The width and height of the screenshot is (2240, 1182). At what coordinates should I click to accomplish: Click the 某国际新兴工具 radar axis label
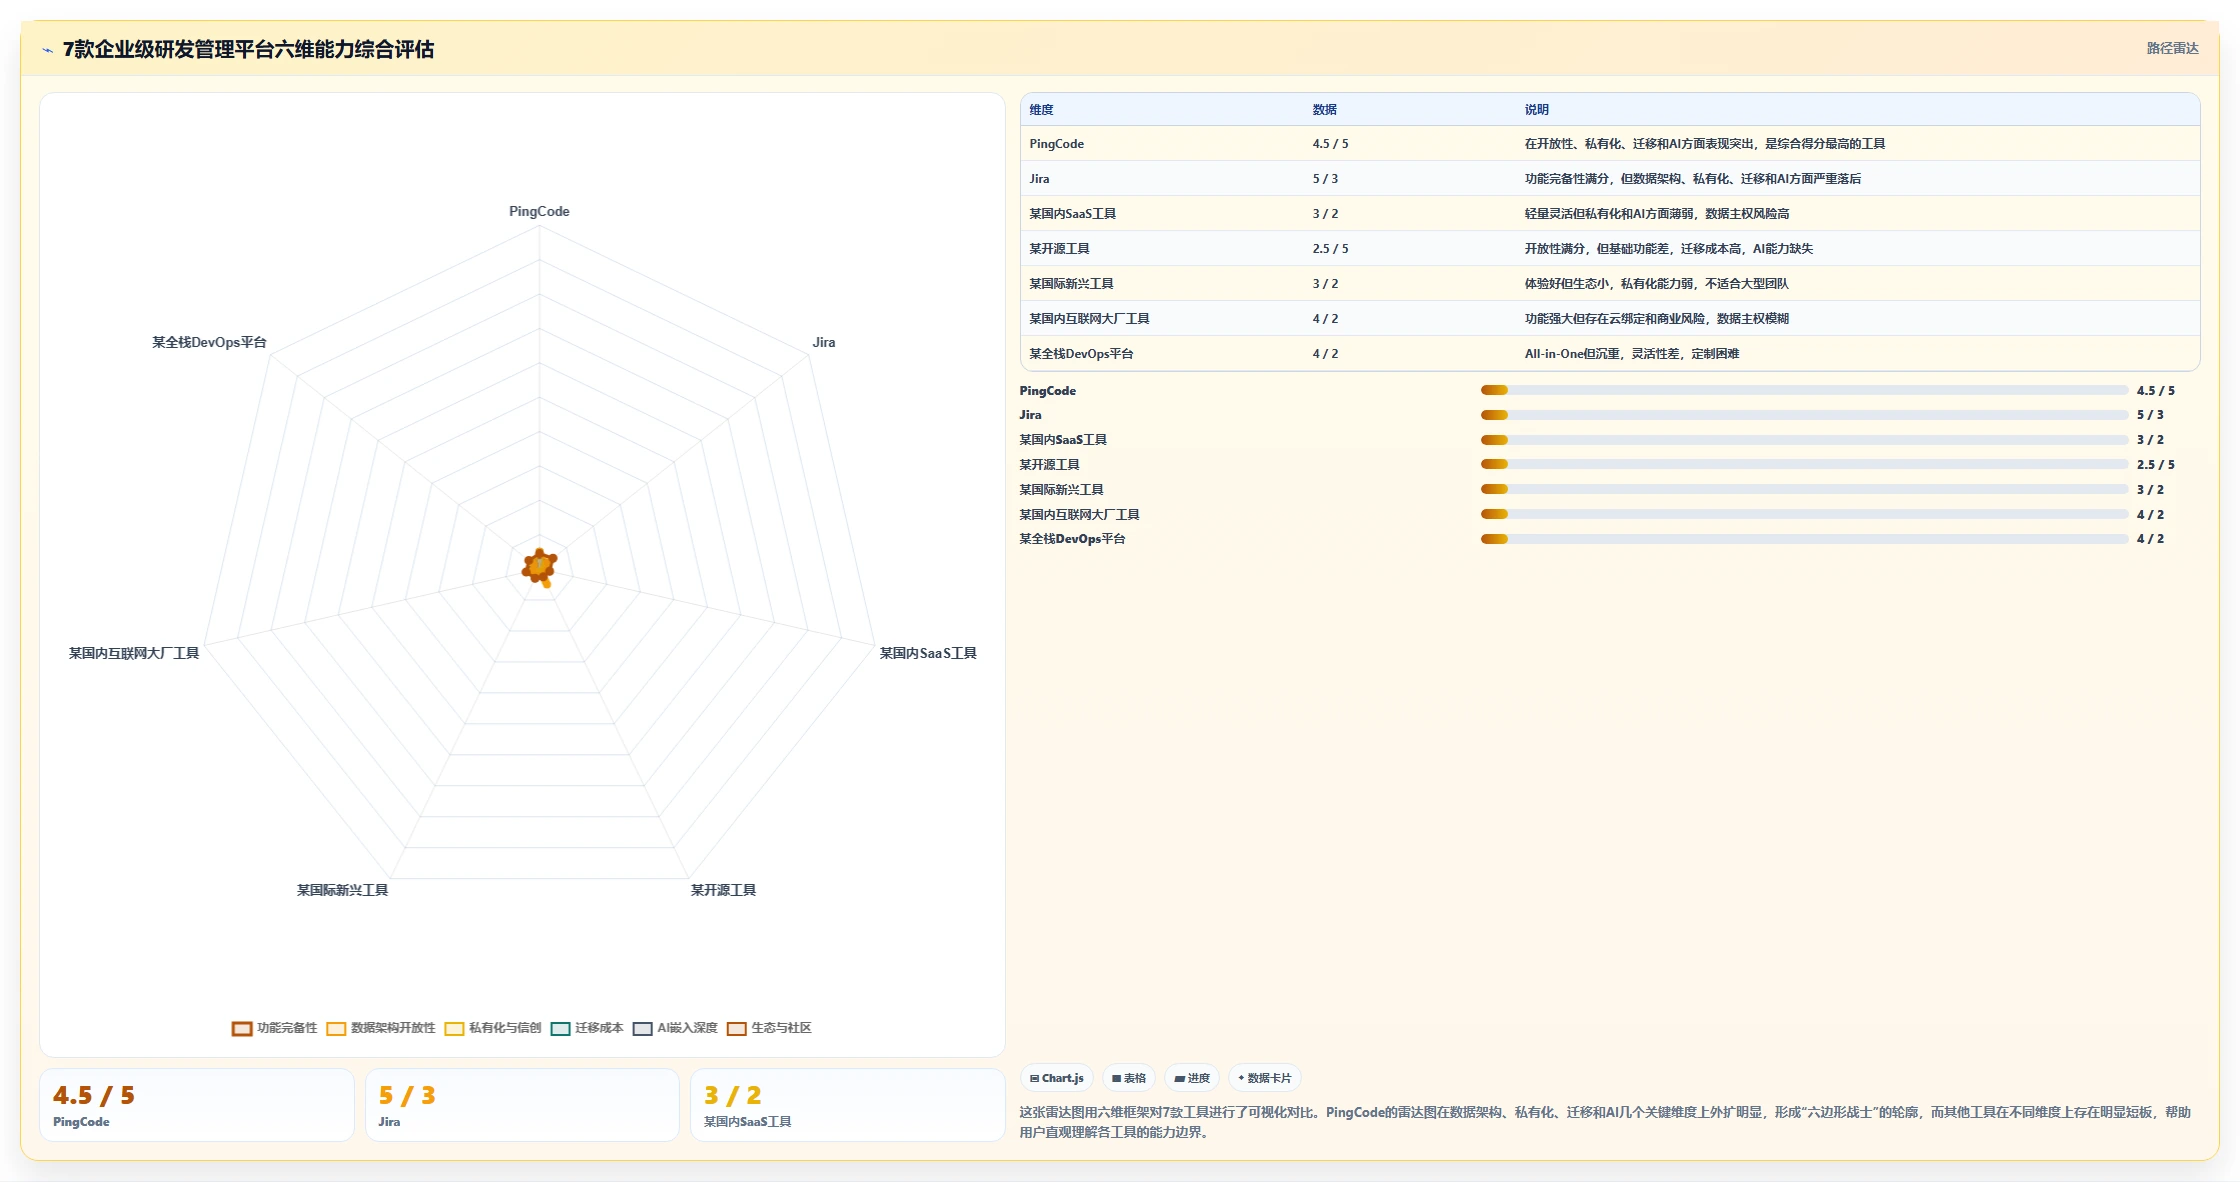(342, 890)
